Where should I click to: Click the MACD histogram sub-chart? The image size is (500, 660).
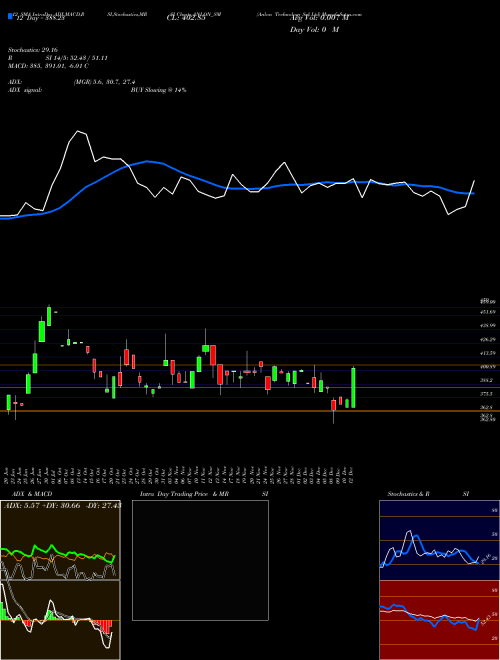point(60,620)
